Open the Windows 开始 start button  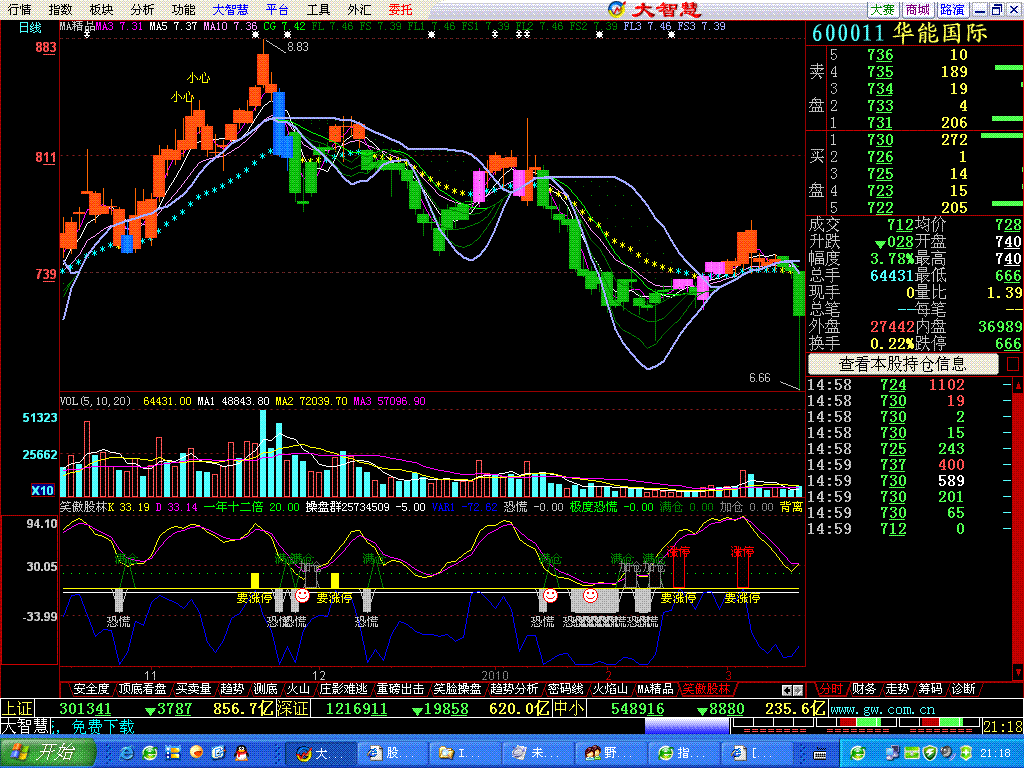[46, 753]
